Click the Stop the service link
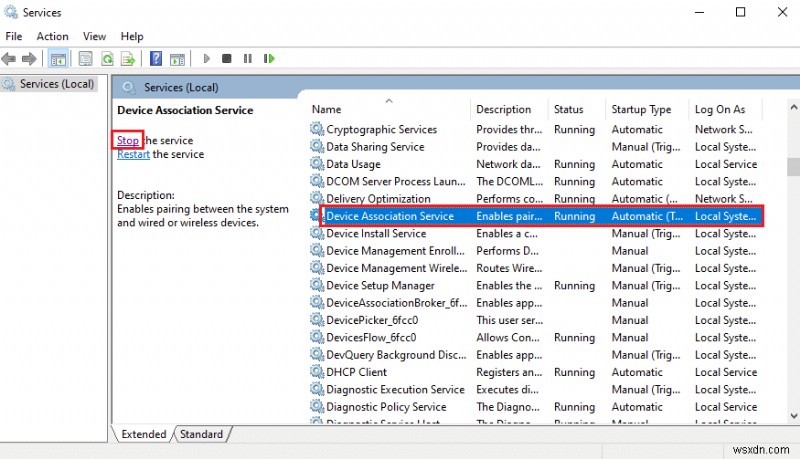The image size is (800, 459). 127,140
